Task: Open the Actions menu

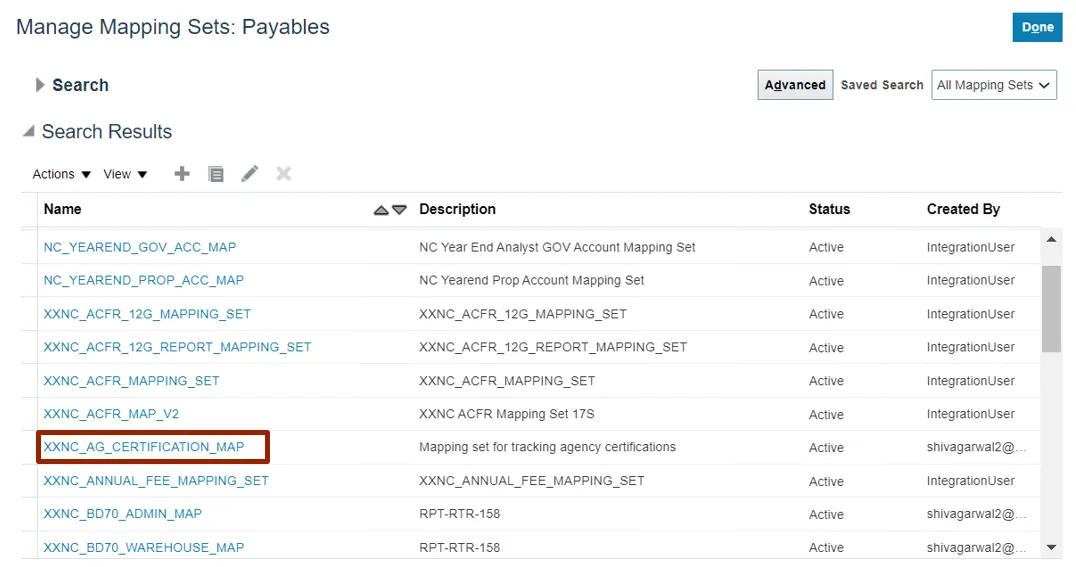Action: [62, 174]
